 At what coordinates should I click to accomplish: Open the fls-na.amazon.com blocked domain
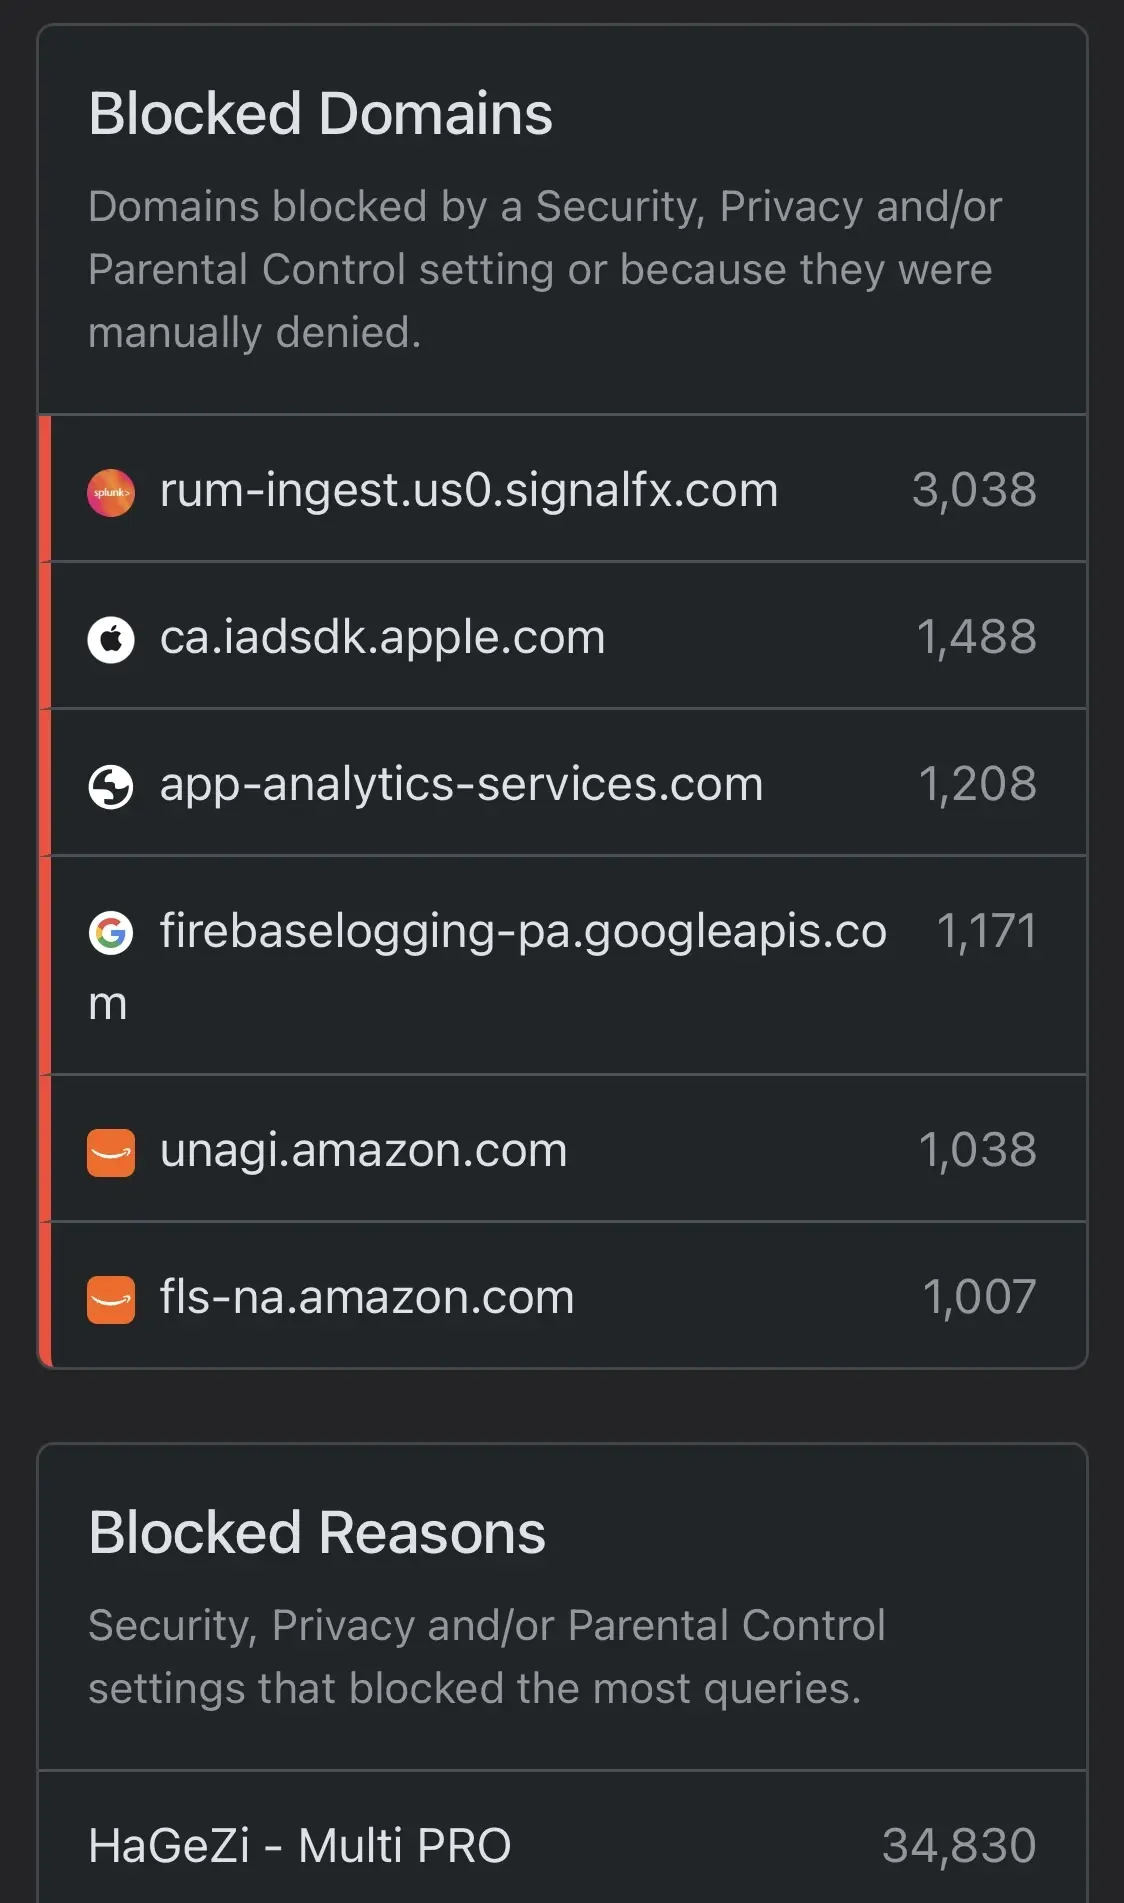point(367,1297)
